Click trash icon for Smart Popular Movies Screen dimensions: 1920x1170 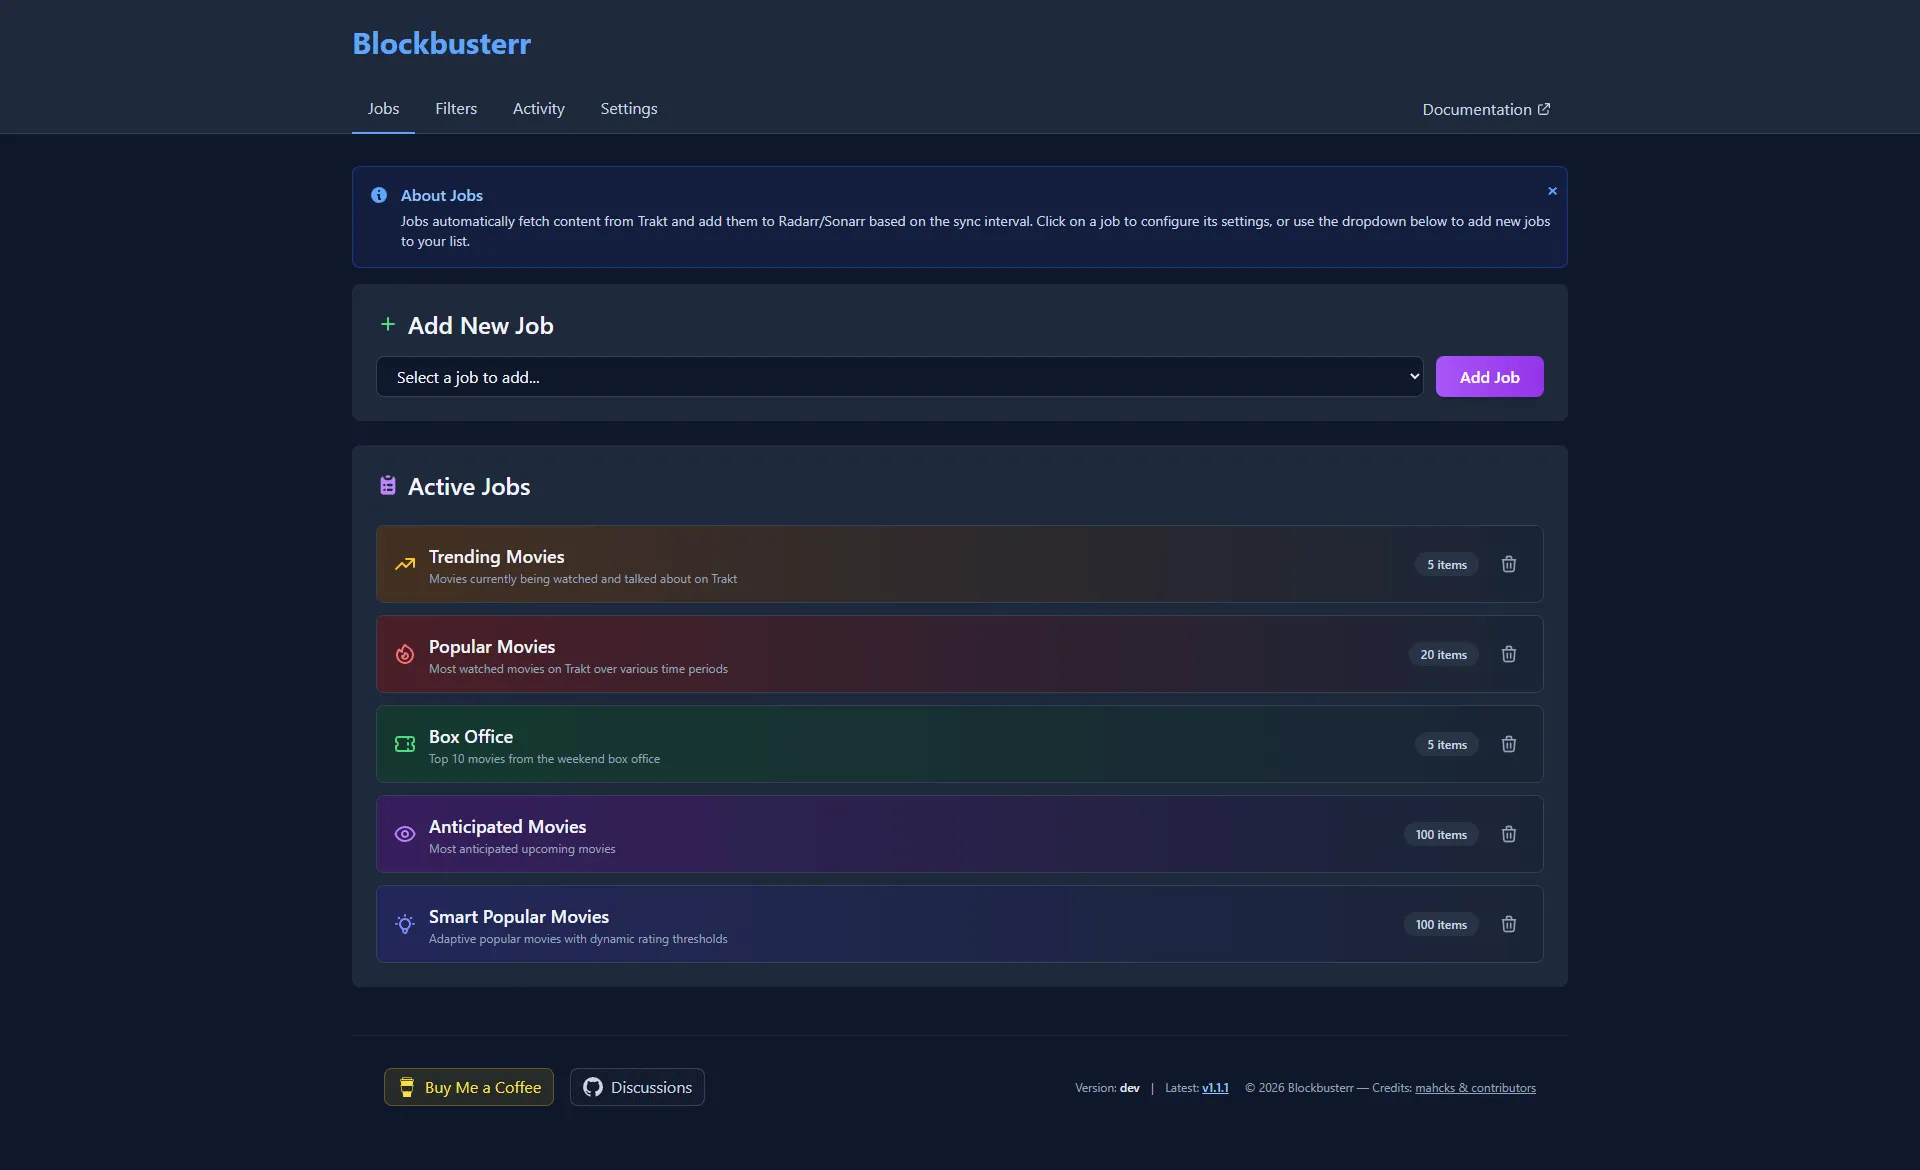(1508, 924)
